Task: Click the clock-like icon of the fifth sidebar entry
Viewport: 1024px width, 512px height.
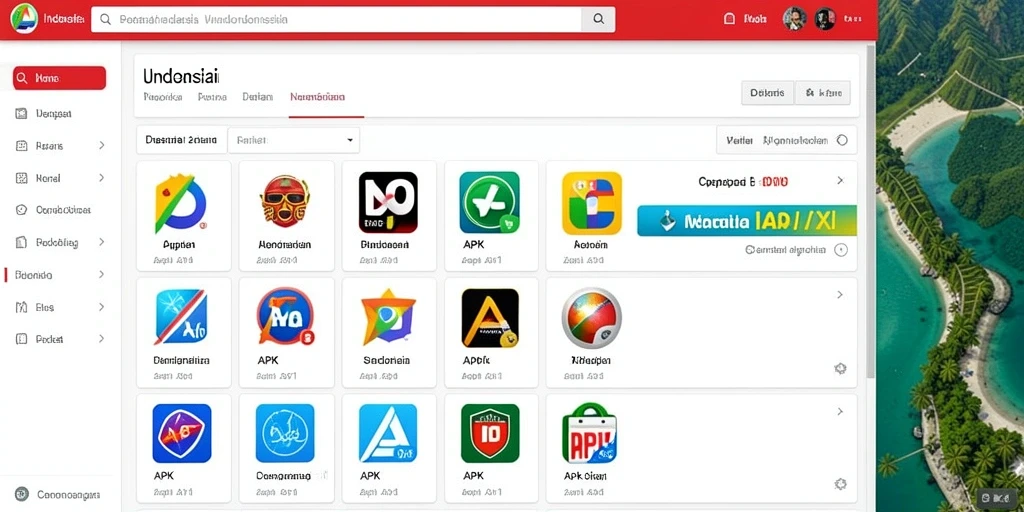Action: (22, 210)
